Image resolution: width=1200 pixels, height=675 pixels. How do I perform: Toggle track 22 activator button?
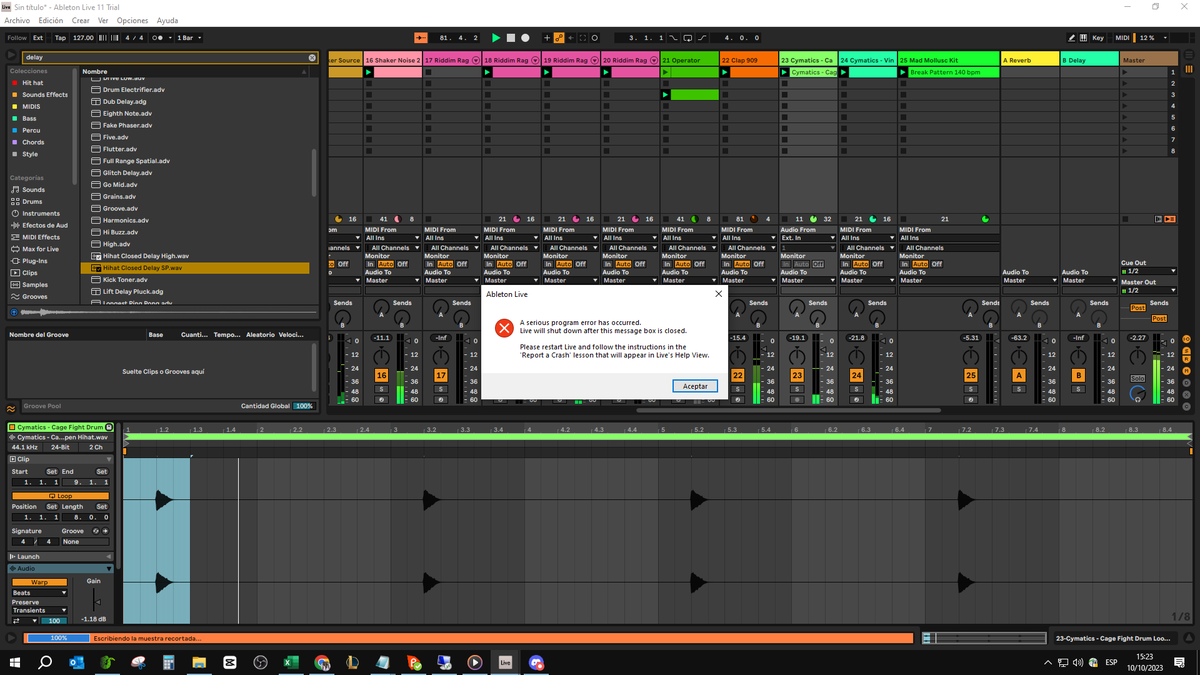737,375
